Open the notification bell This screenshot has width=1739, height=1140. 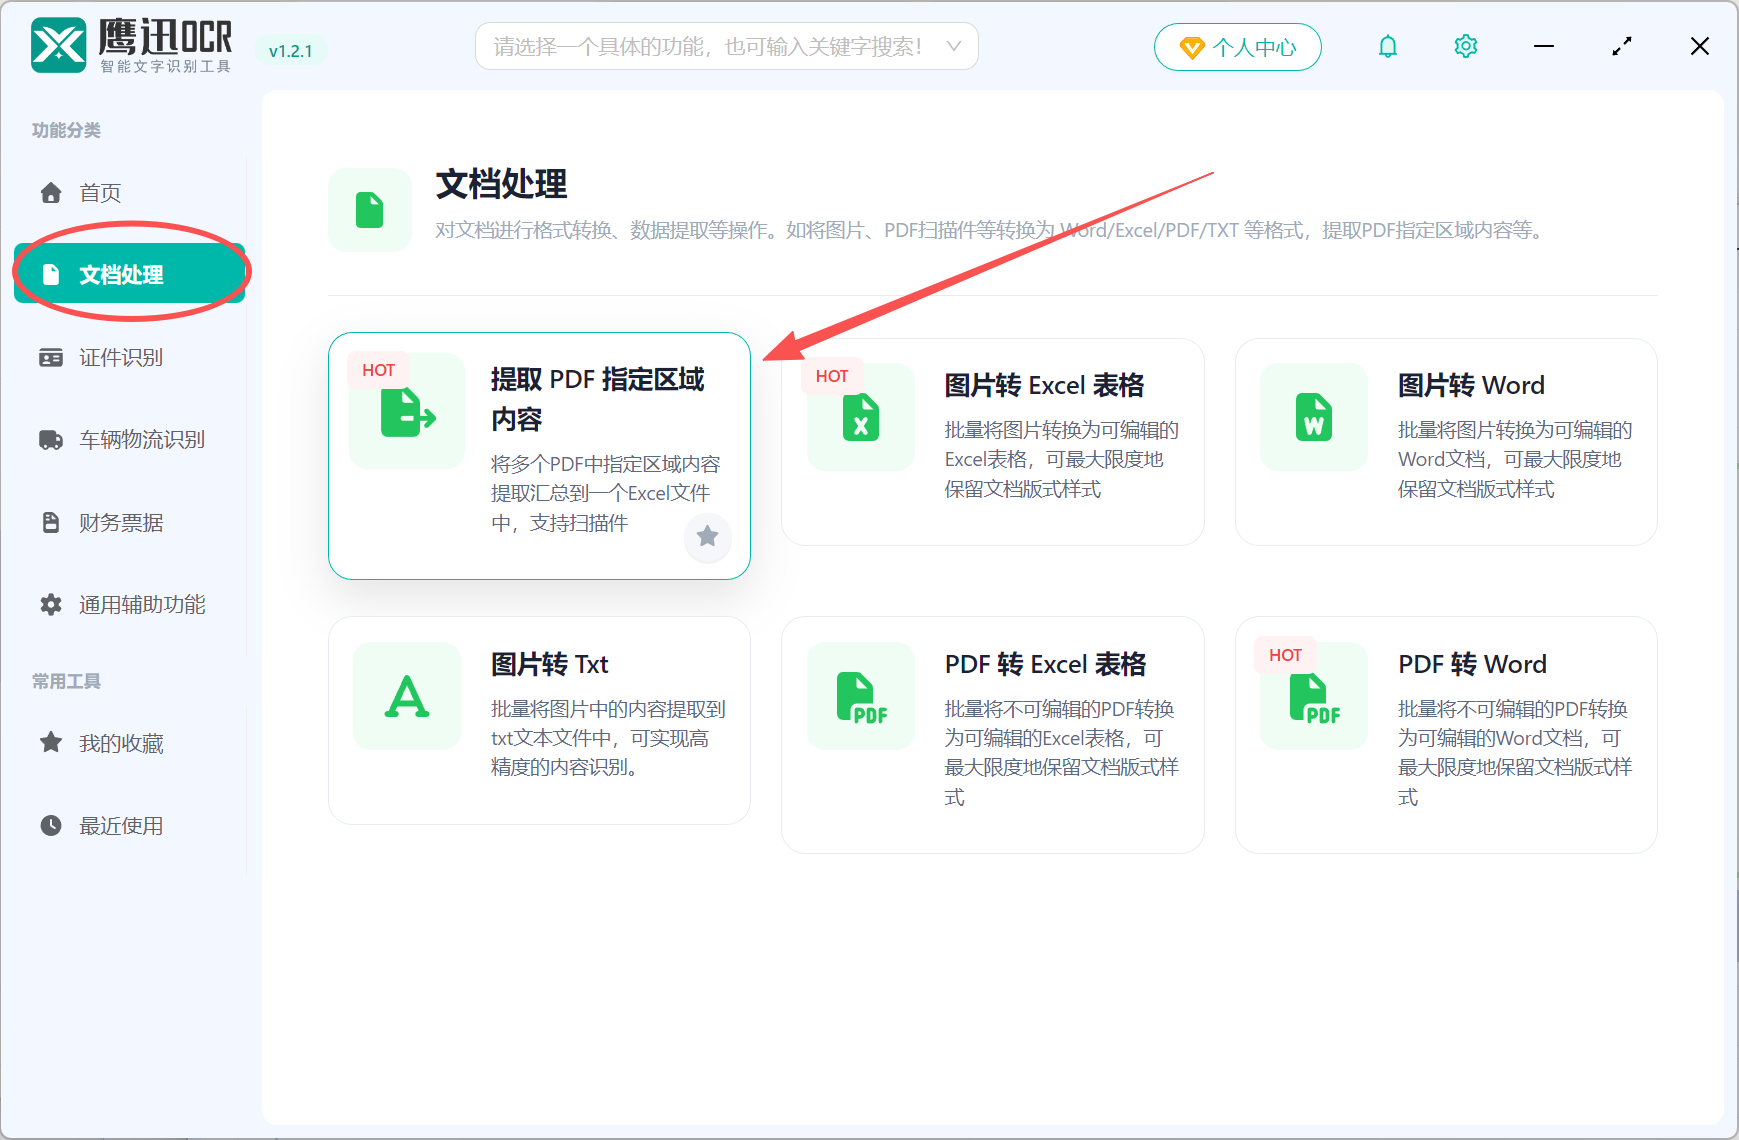coord(1388,46)
